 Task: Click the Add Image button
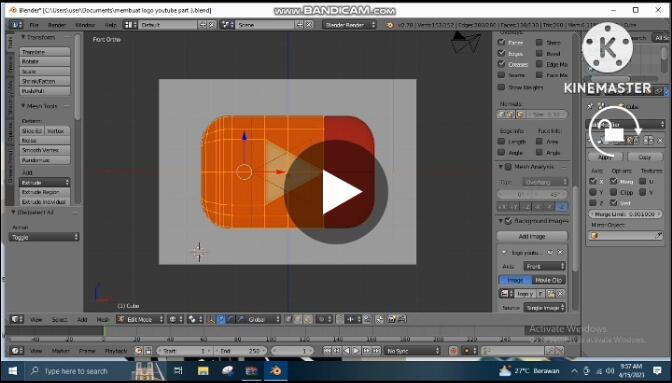[532, 236]
